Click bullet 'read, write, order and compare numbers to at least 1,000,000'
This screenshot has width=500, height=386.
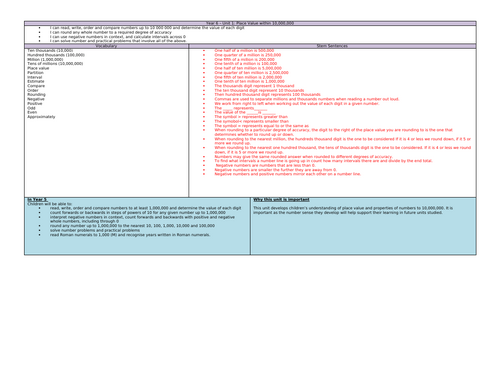pyautogui.click(x=146, y=208)
